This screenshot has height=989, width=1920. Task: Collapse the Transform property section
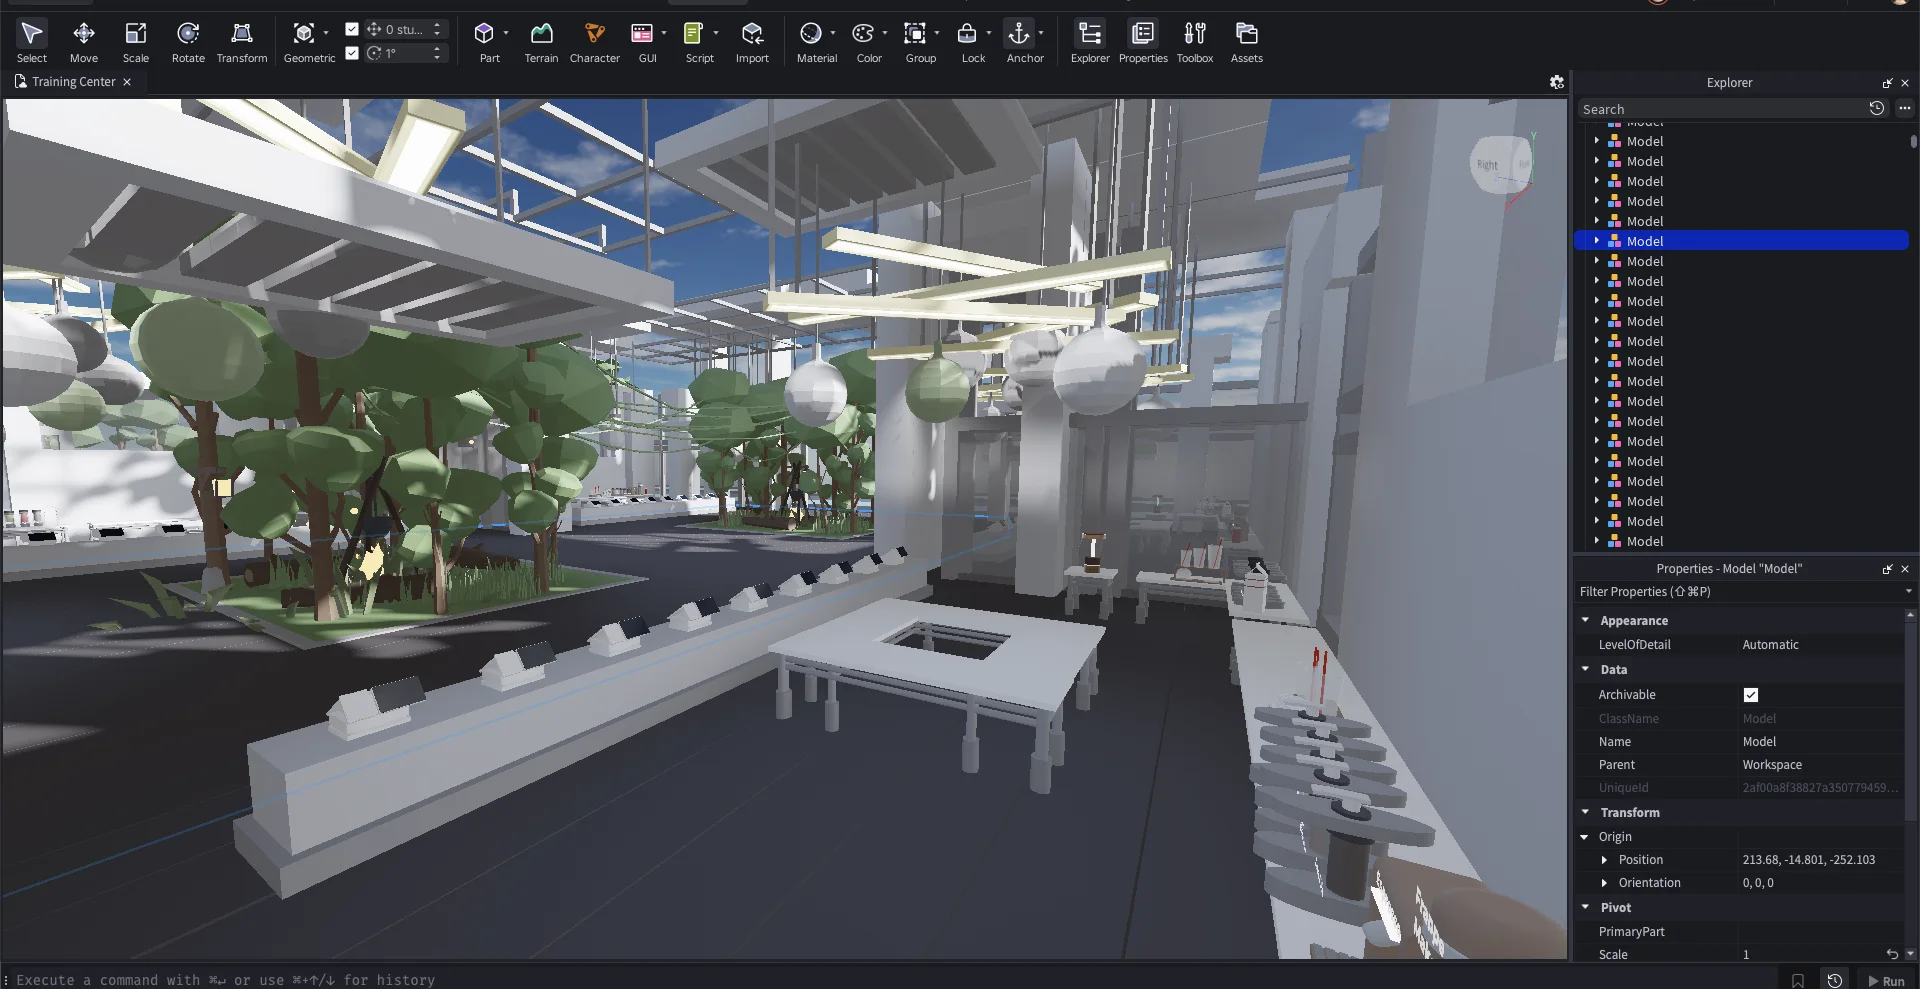point(1586,812)
